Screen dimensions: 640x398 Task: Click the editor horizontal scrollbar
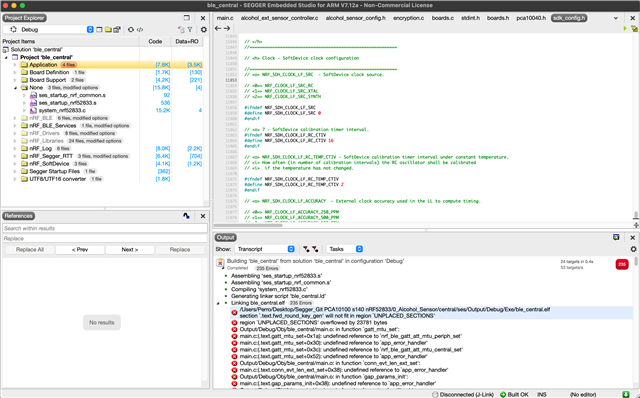click(x=248, y=225)
